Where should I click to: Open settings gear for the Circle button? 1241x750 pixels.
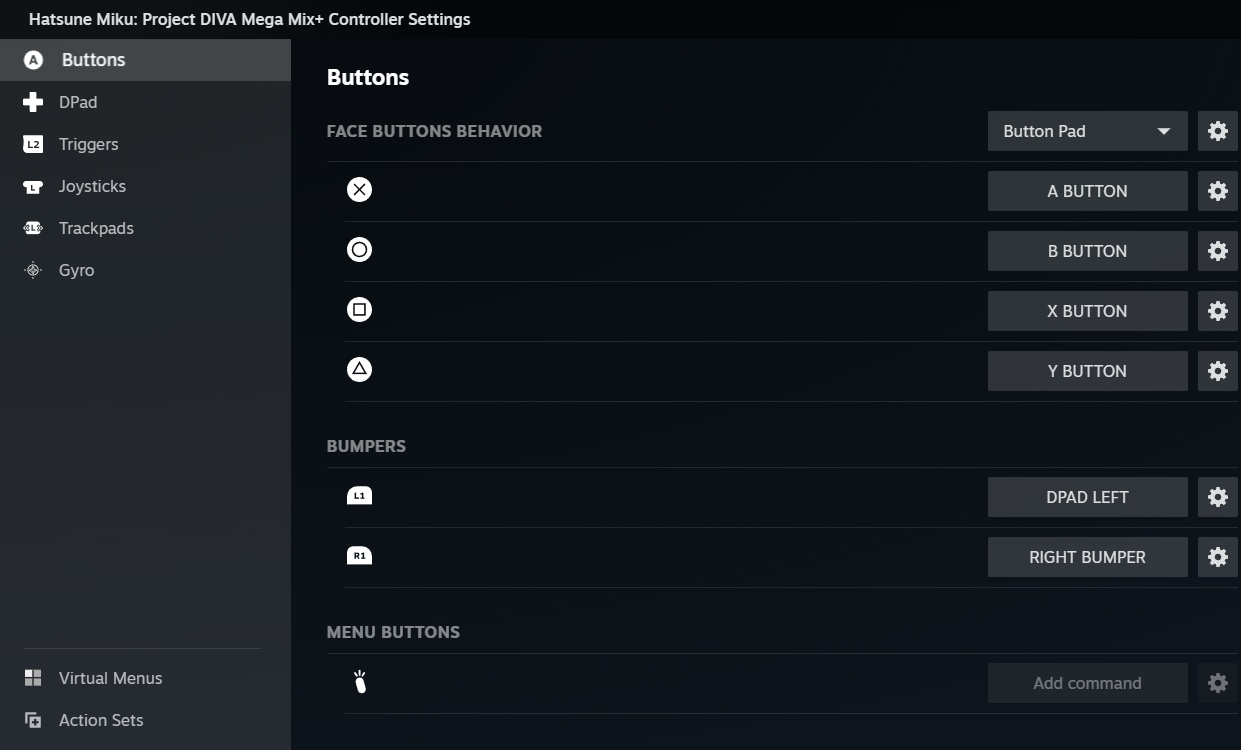(x=1217, y=251)
